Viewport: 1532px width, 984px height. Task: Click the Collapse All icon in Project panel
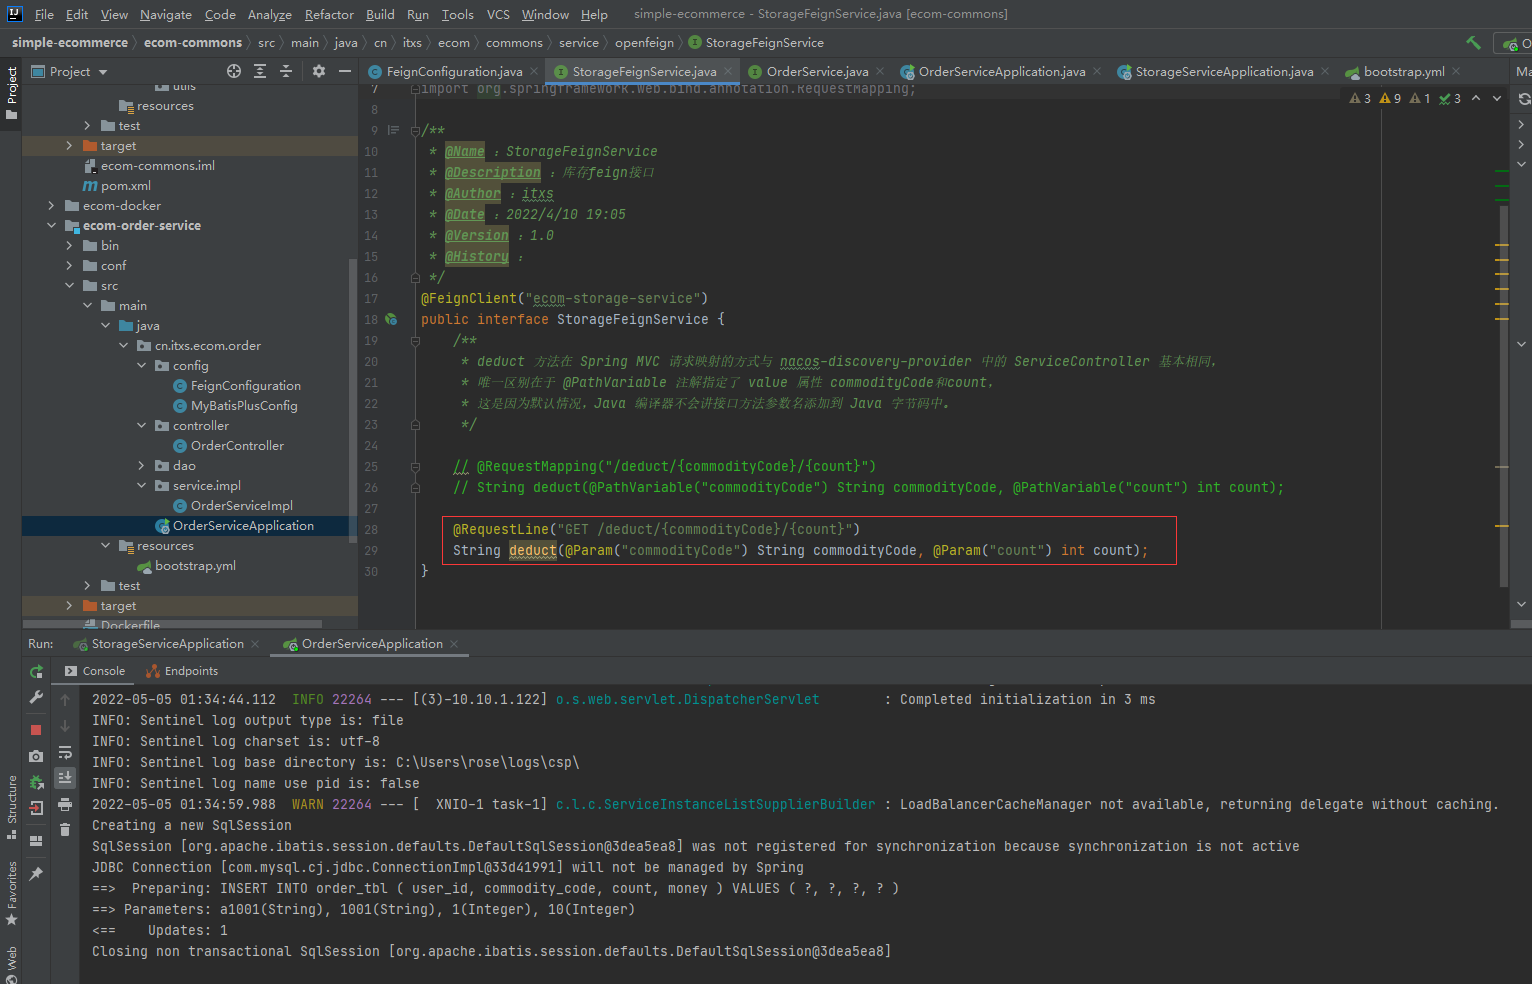coord(286,71)
